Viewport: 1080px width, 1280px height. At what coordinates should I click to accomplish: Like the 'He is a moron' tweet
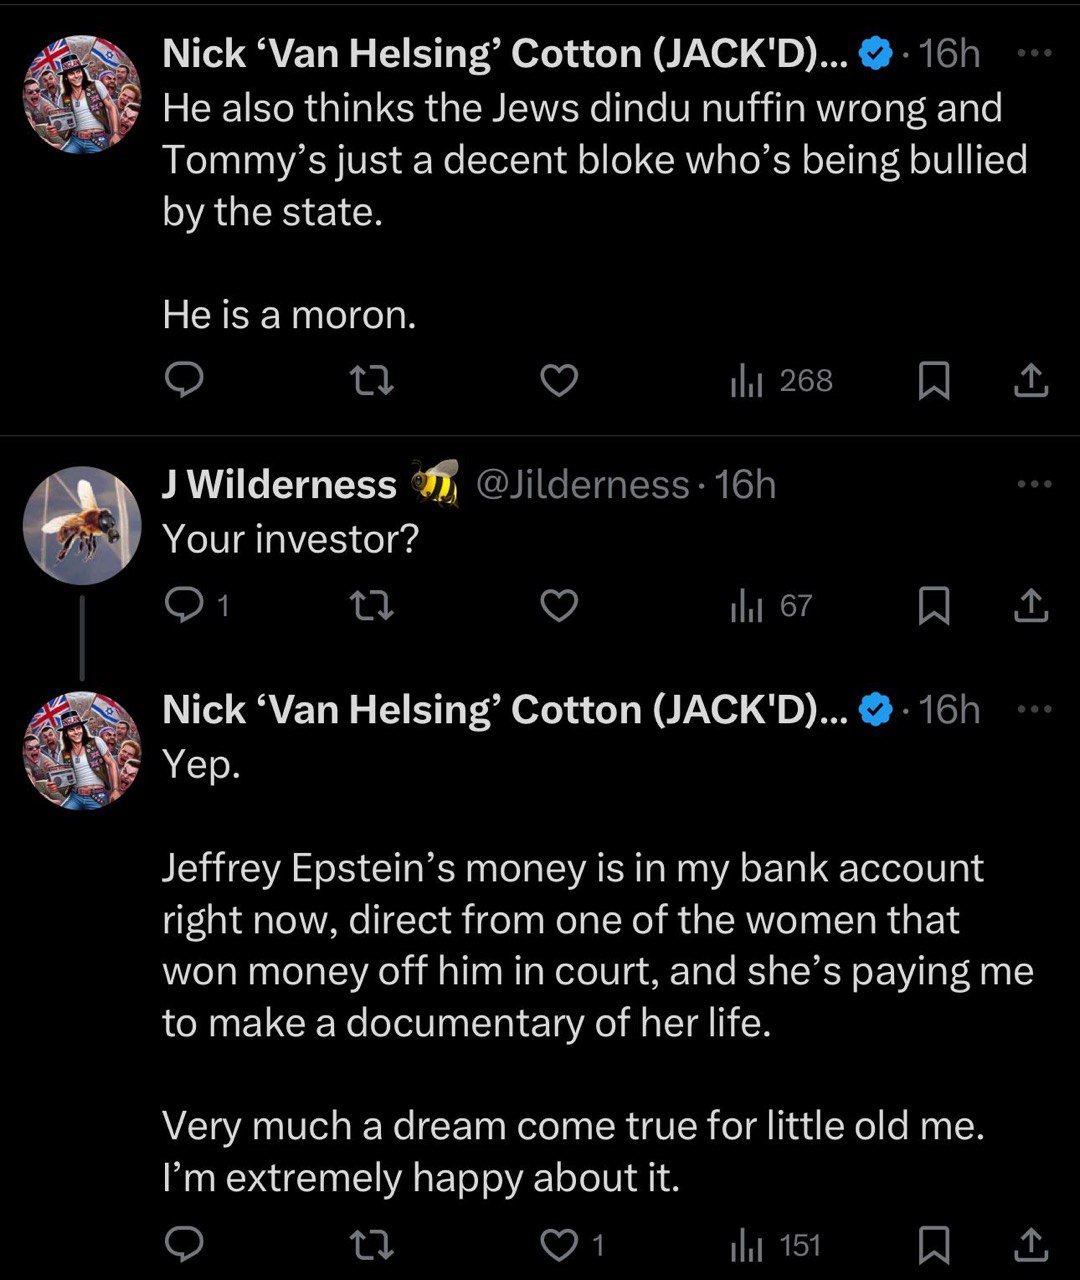[559, 380]
